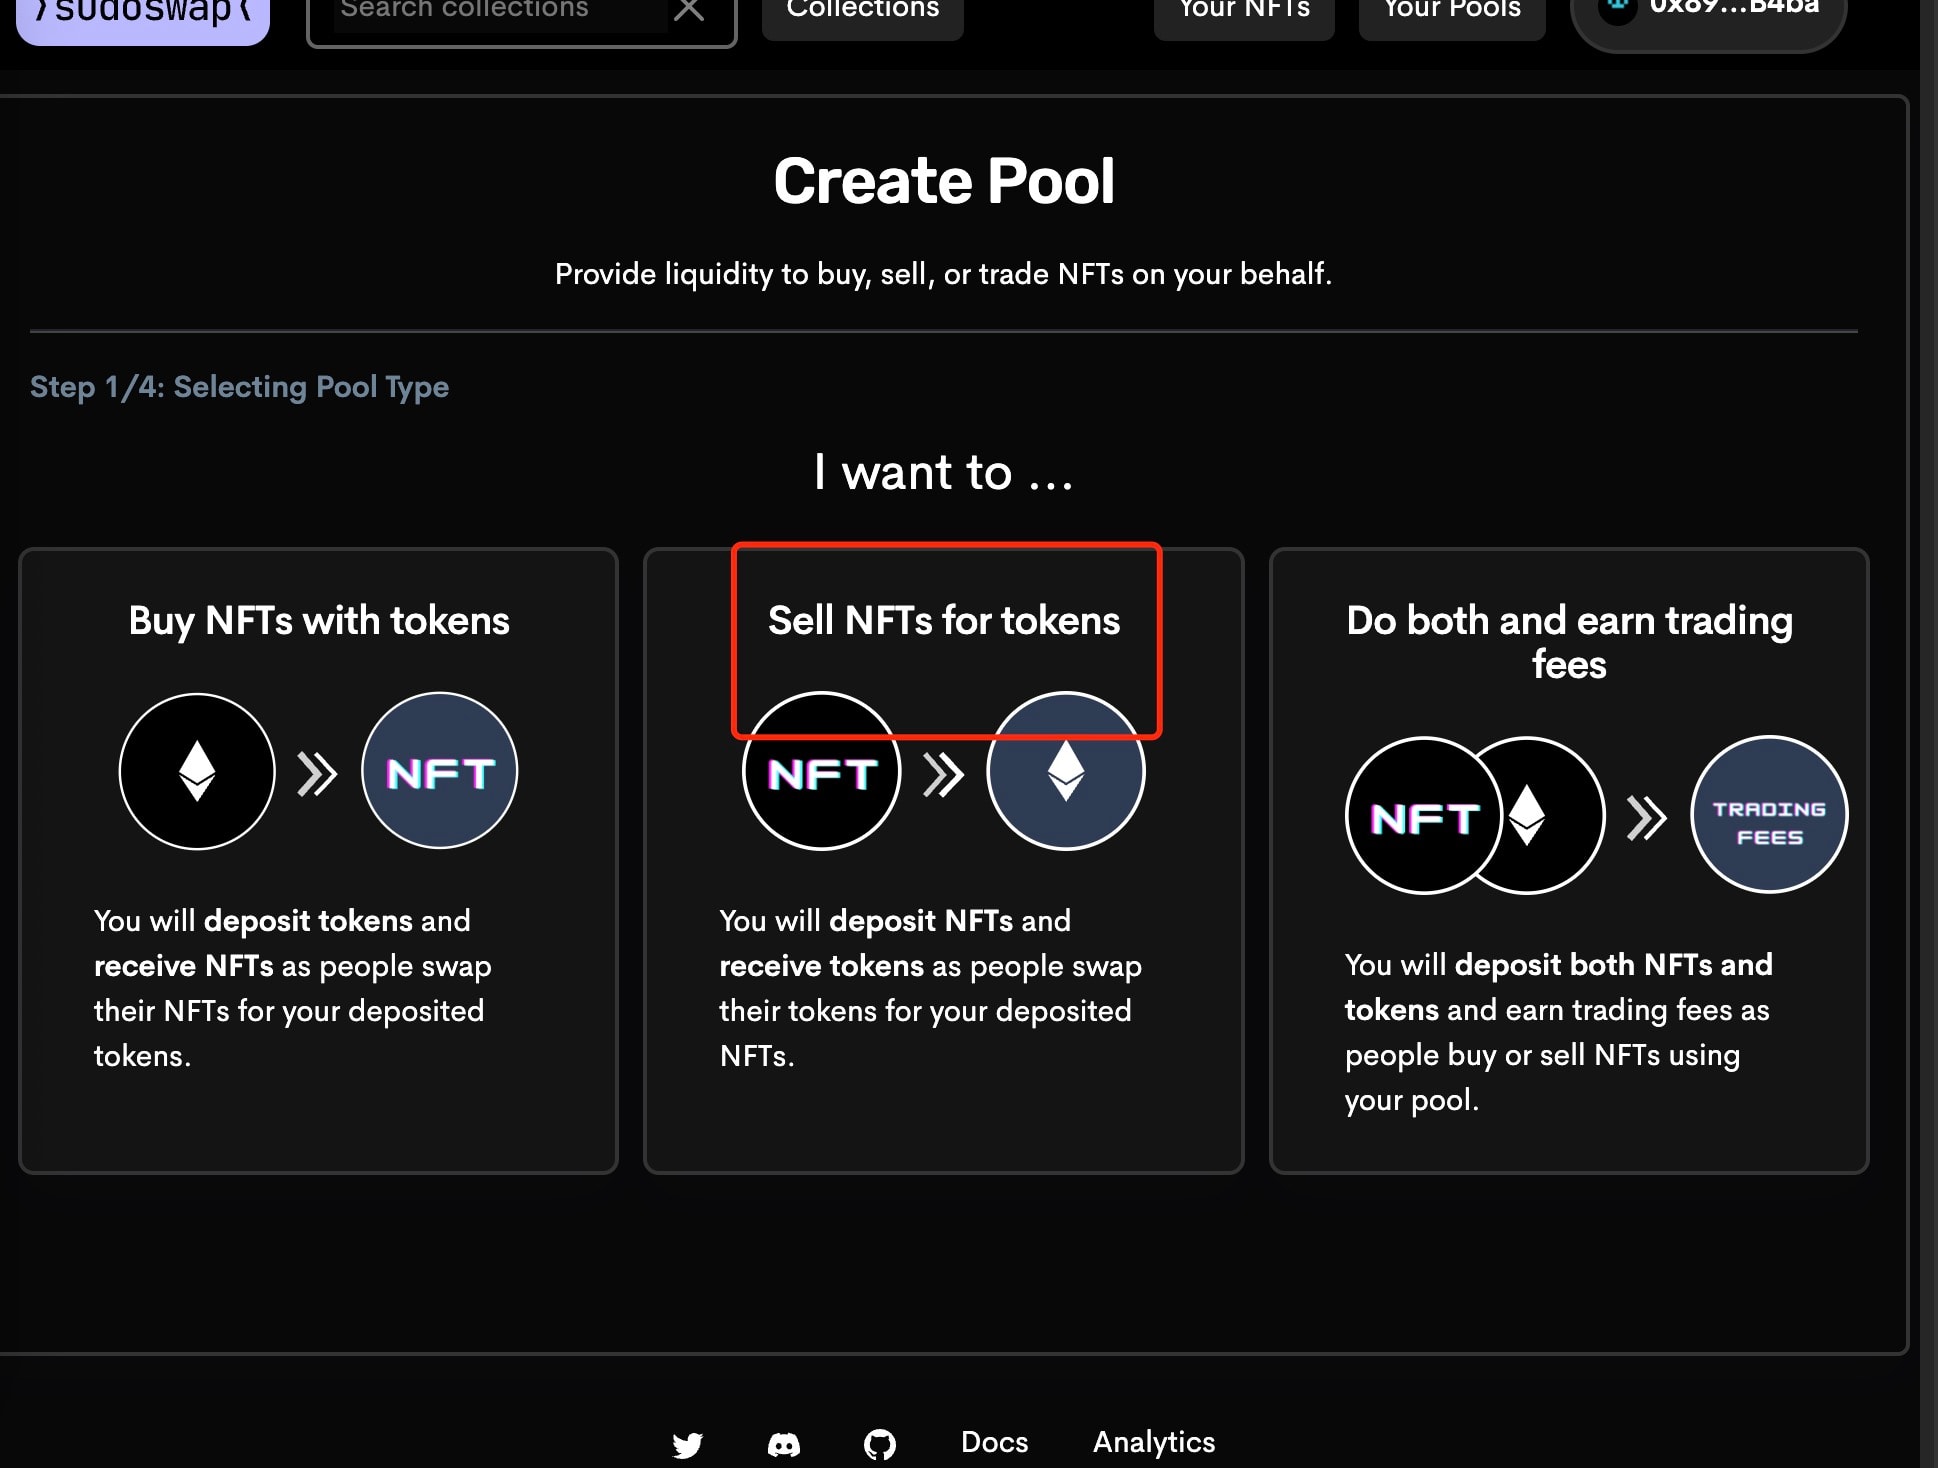
Task: Open the Collections page
Action: [862, 12]
